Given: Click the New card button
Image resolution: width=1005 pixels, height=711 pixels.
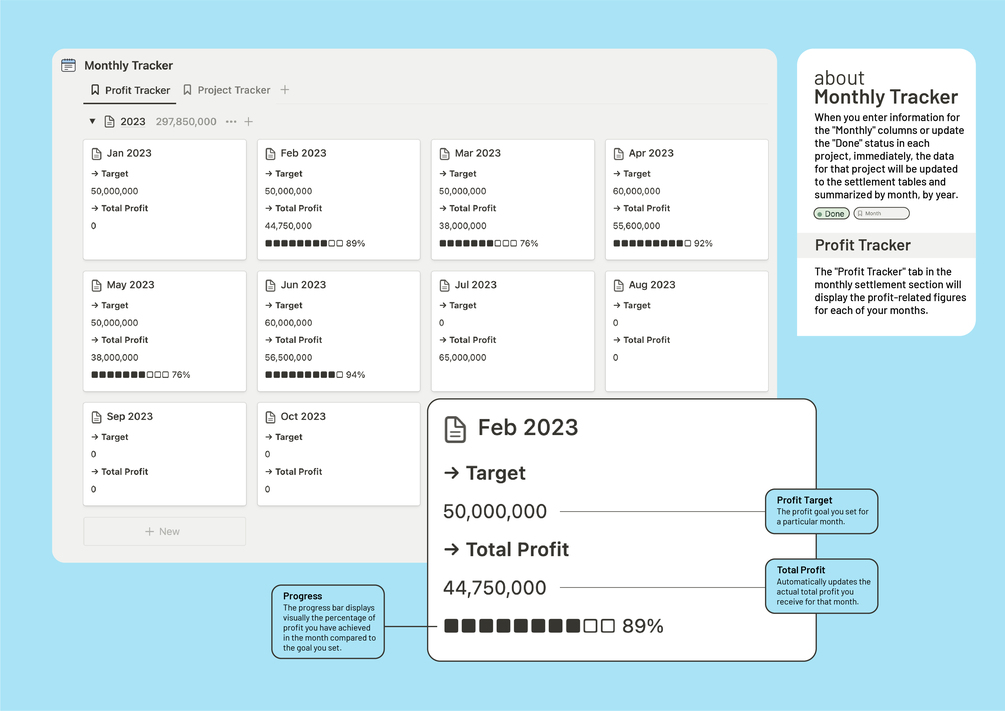Looking at the screenshot, I should [x=164, y=531].
